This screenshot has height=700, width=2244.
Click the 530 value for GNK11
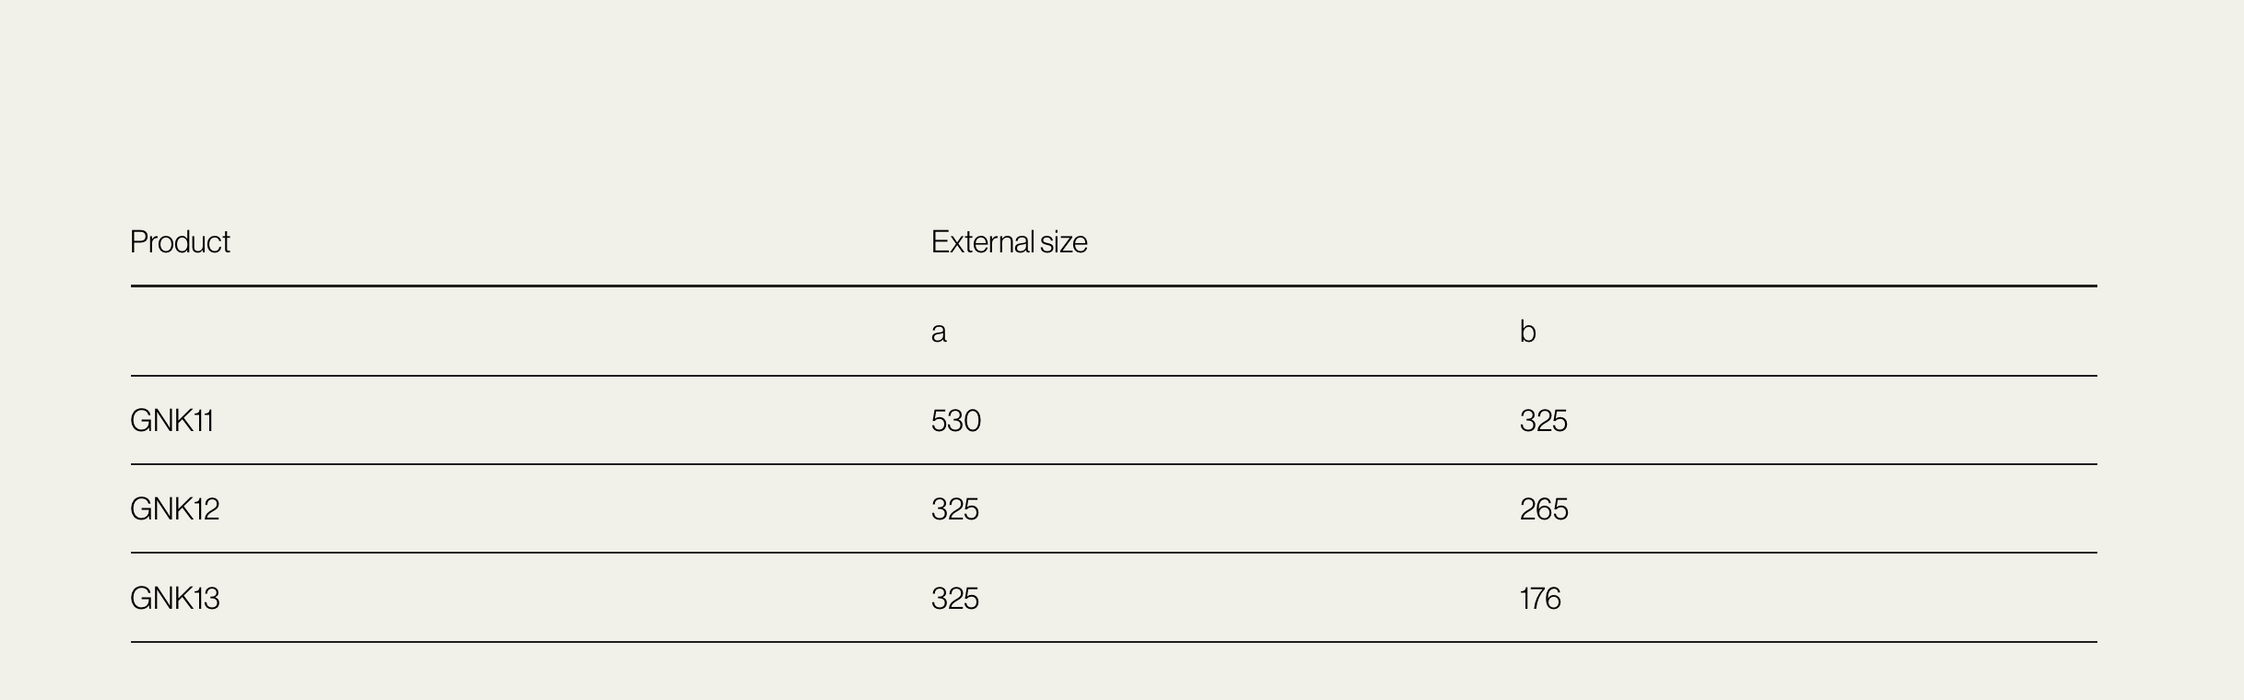(x=955, y=421)
